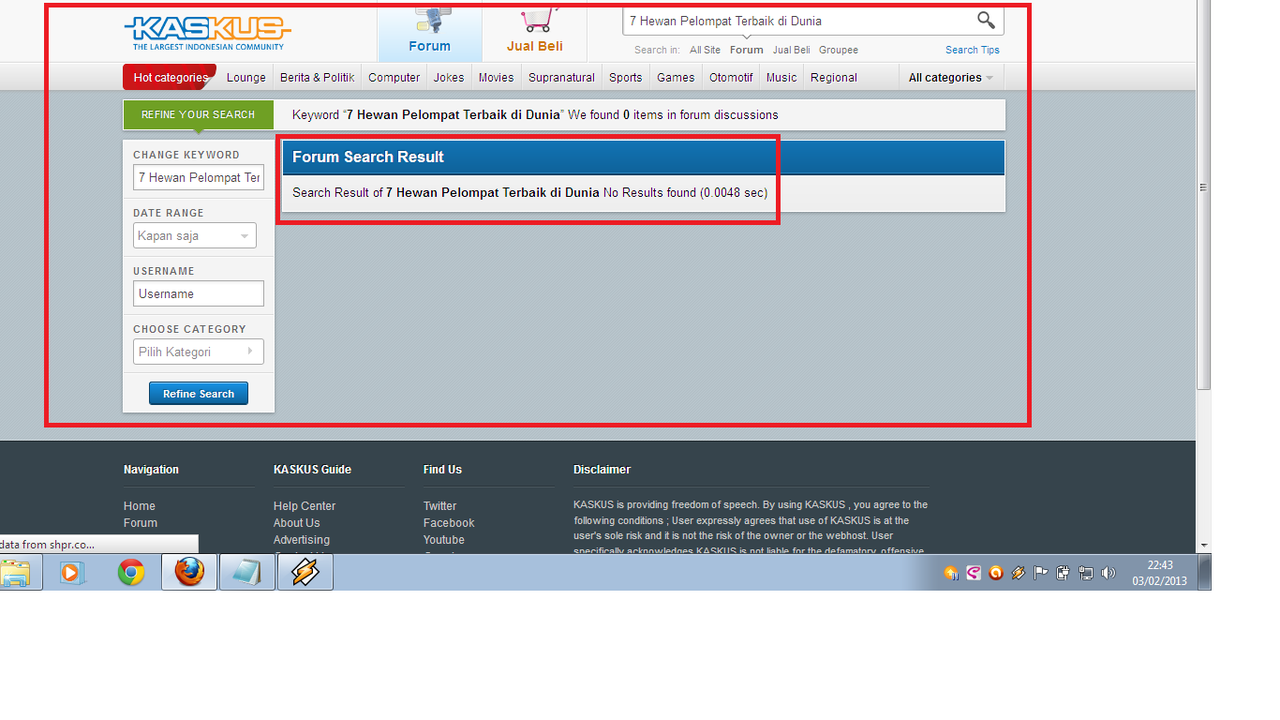
Task: Open Movies category
Action: click(x=496, y=77)
